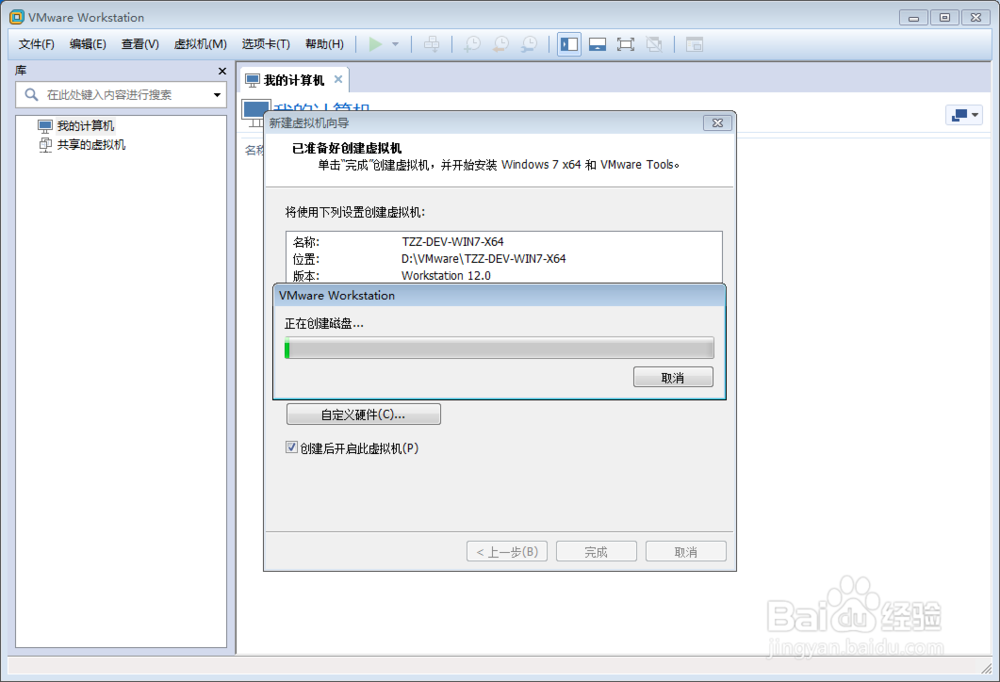Image resolution: width=1000 pixels, height=682 pixels.
Task: Open the power options dropdown arrow
Action: point(395,44)
